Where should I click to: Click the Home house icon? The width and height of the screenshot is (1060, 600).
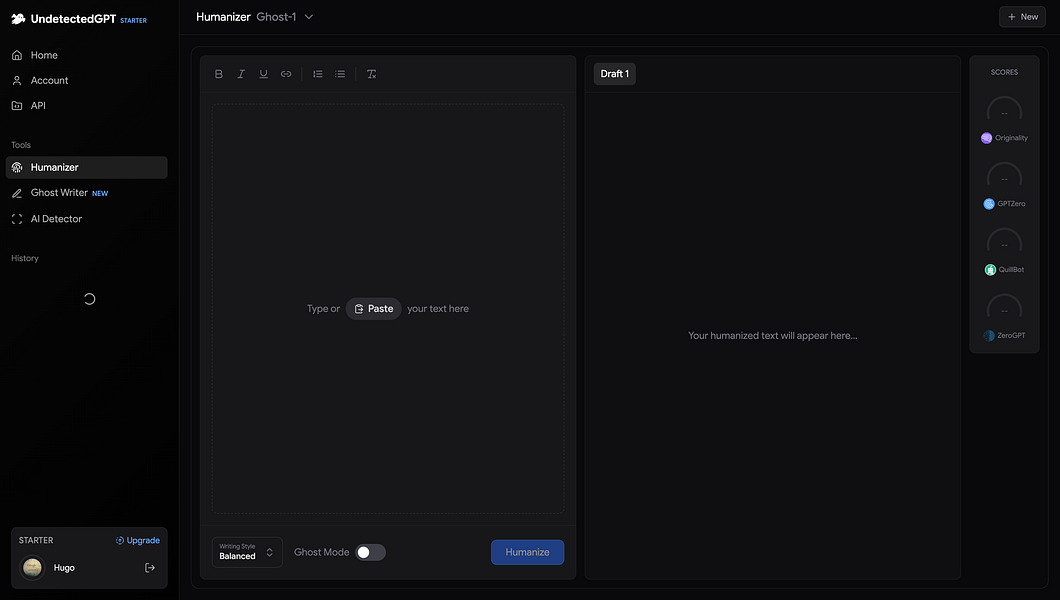[17, 55]
